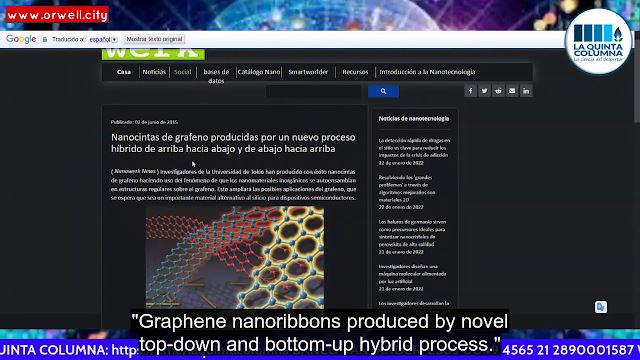640x360 pixels.
Task: Click the Twitter share icon
Action: coord(484,91)
